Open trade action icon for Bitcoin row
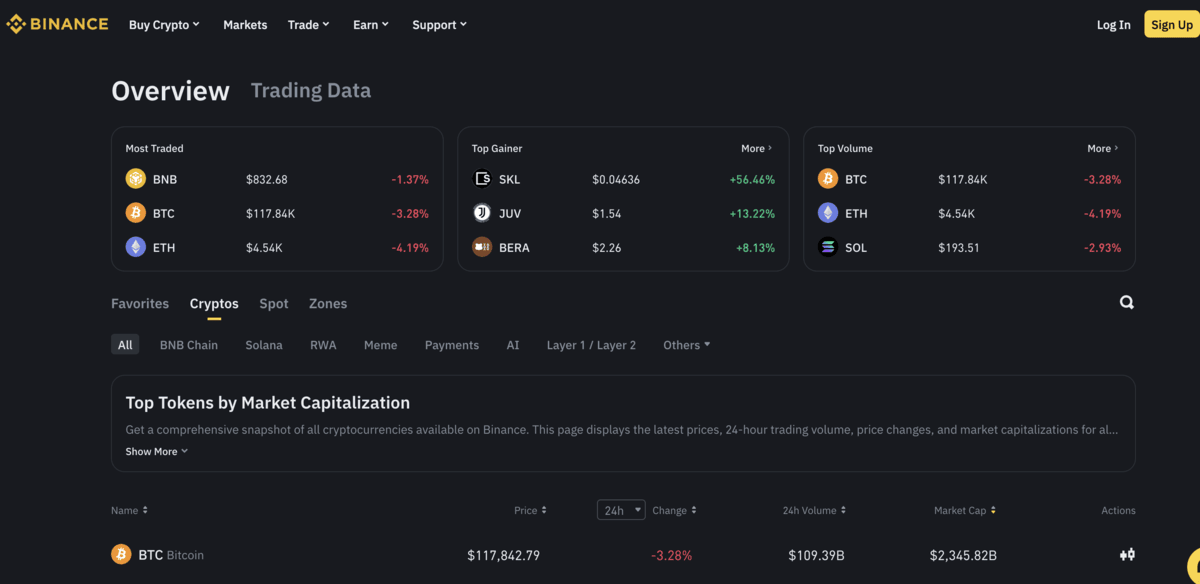This screenshot has height=584, width=1200. pyautogui.click(x=1127, y=554)
